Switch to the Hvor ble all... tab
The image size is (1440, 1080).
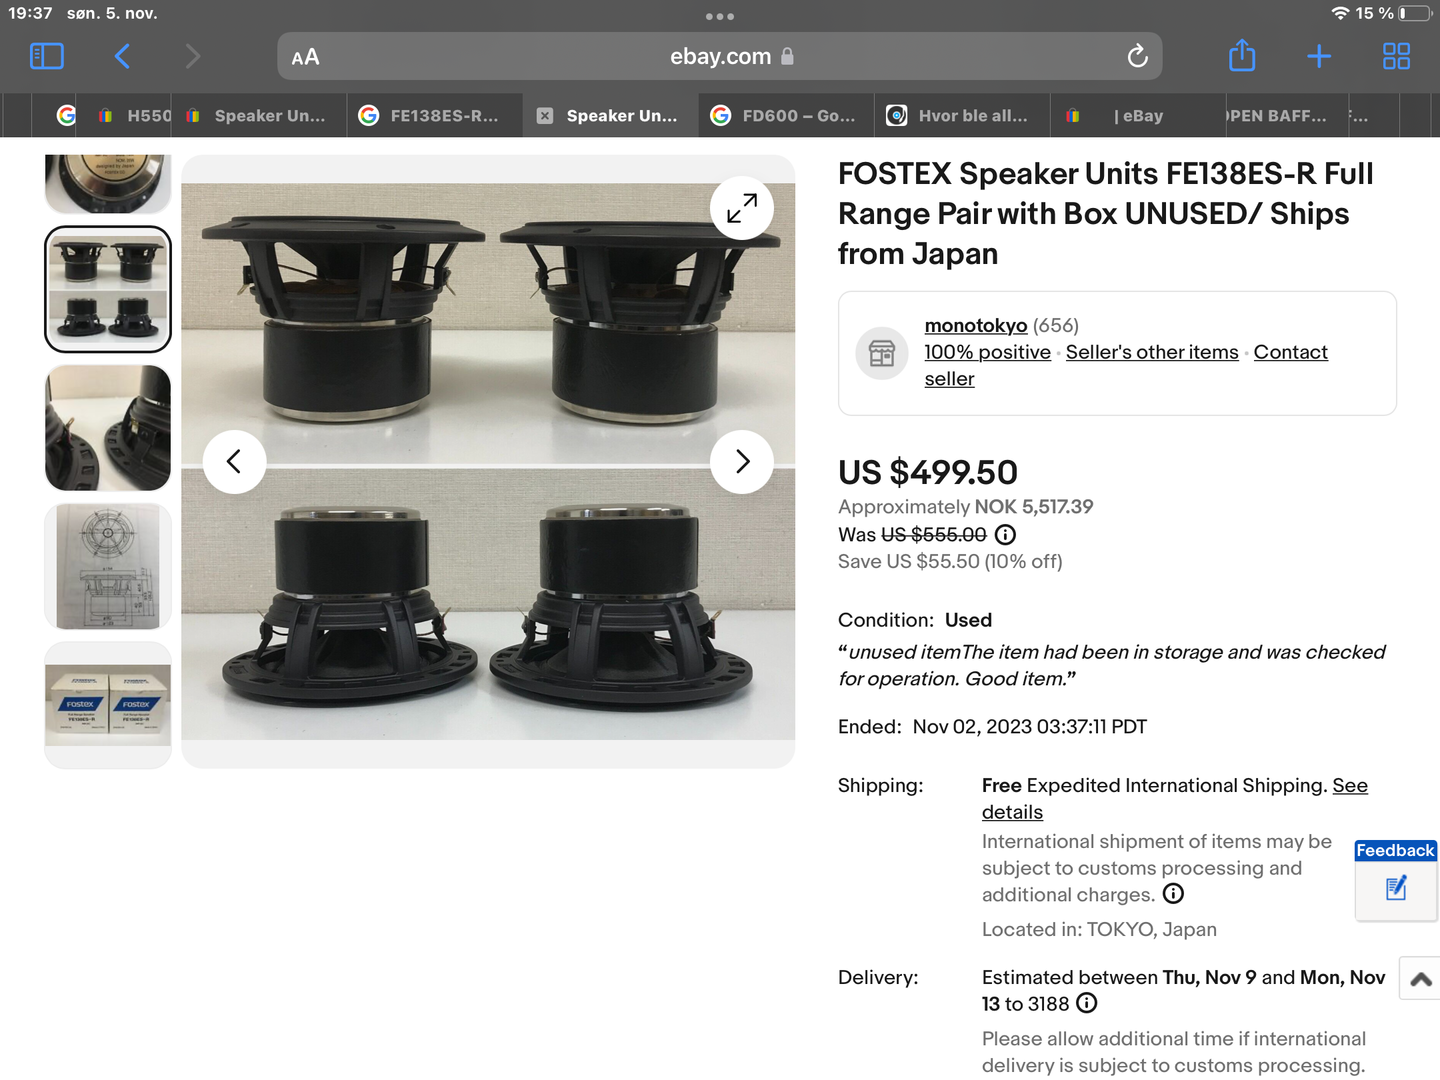(962, 116)
